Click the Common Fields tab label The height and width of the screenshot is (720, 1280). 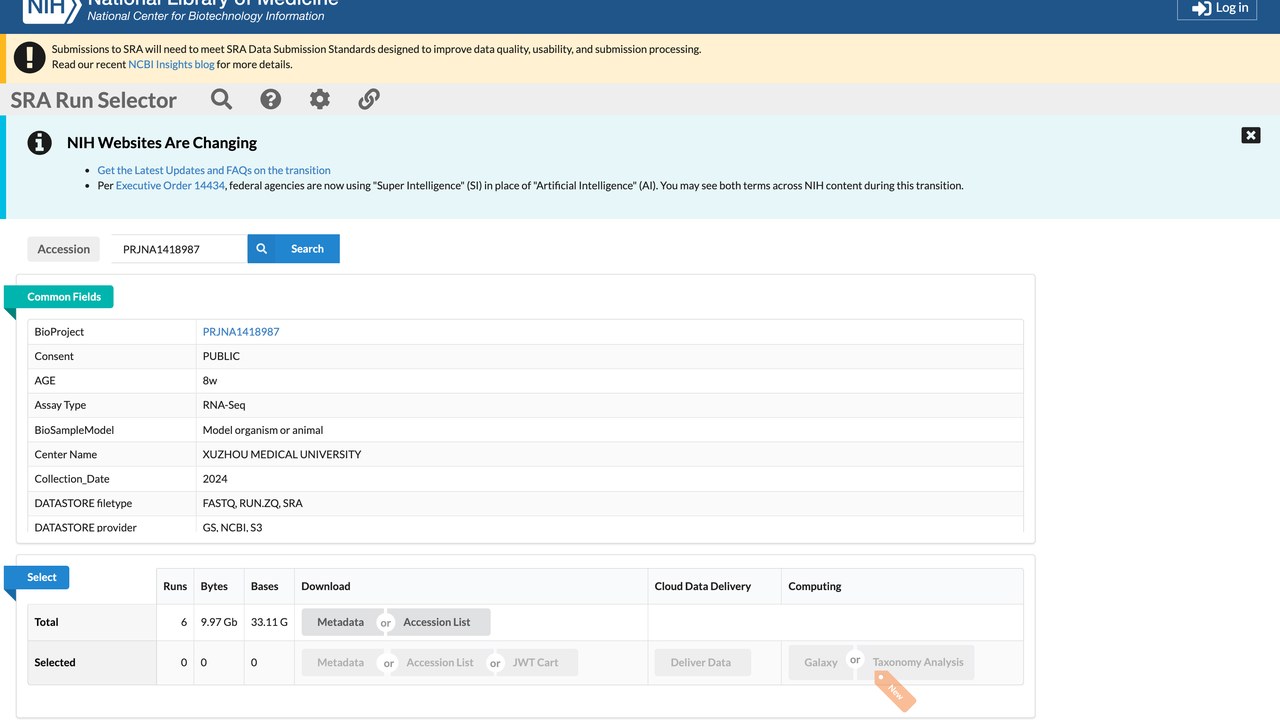point(64,297)
